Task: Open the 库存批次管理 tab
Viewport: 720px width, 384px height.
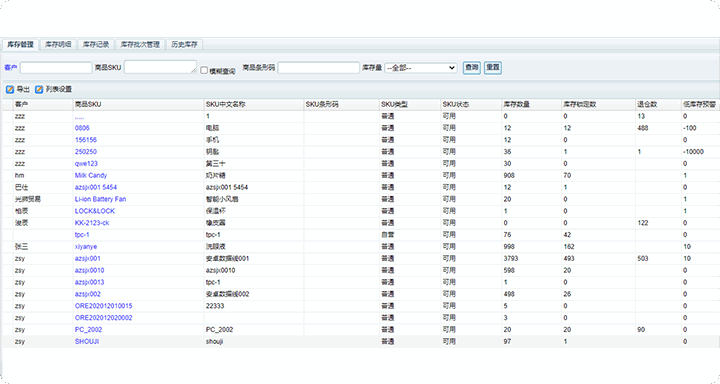Action: pyautogui.click(x=140, y=45)
